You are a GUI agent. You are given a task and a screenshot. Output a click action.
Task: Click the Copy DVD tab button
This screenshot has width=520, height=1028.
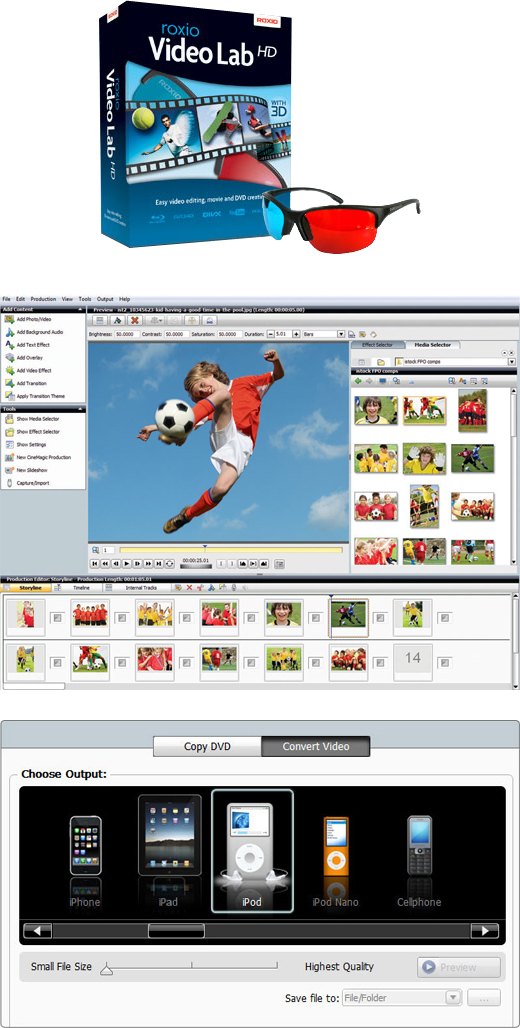pos(207,747)
